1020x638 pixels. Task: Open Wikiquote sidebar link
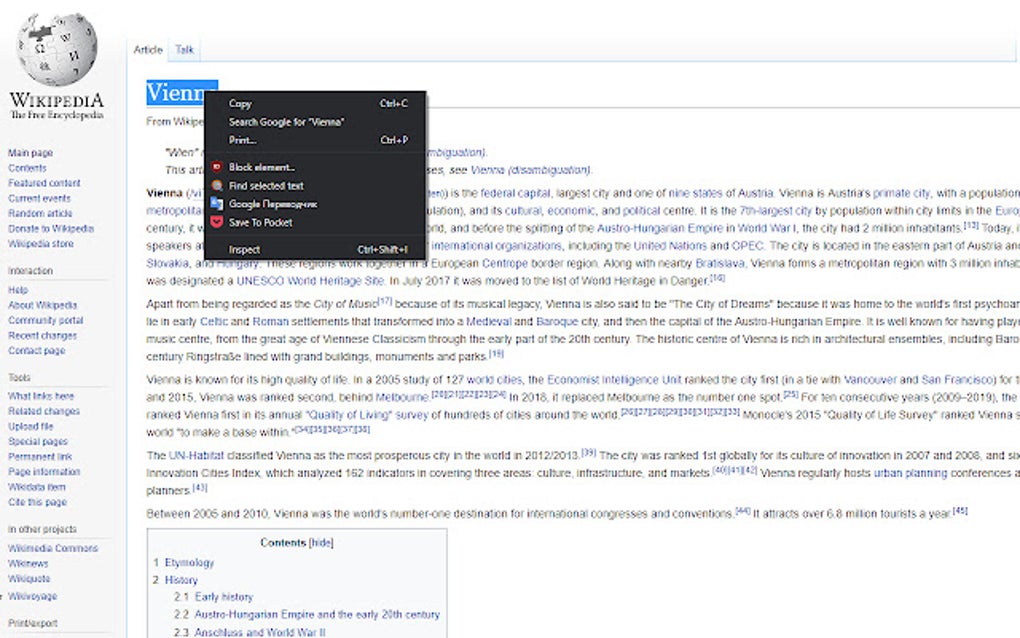click(29, 579)
